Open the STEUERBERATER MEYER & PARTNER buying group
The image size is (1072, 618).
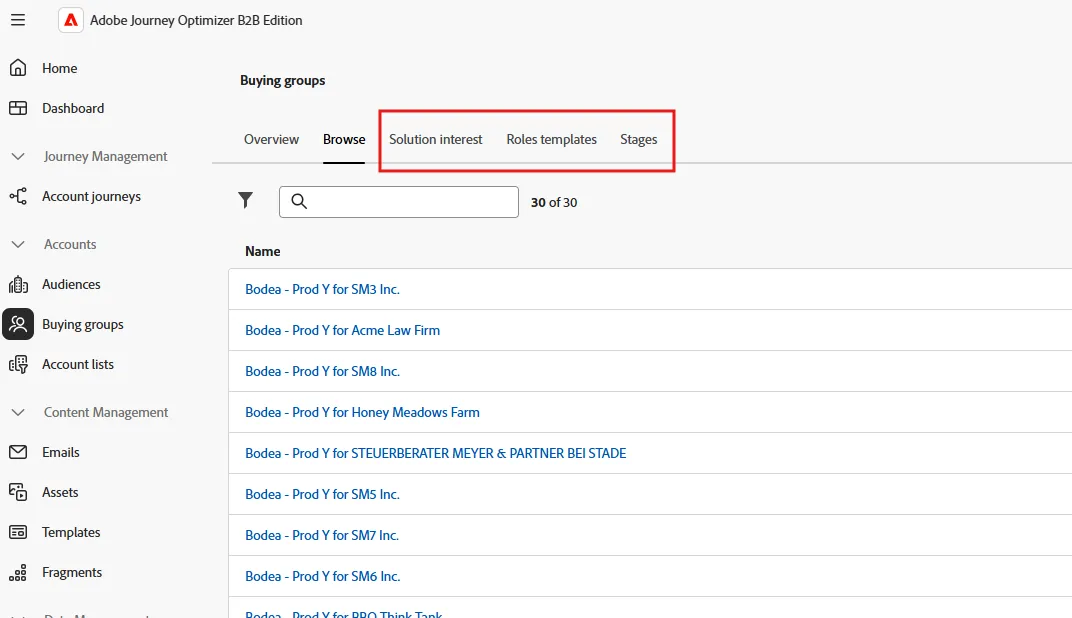[x=436, y=453]
